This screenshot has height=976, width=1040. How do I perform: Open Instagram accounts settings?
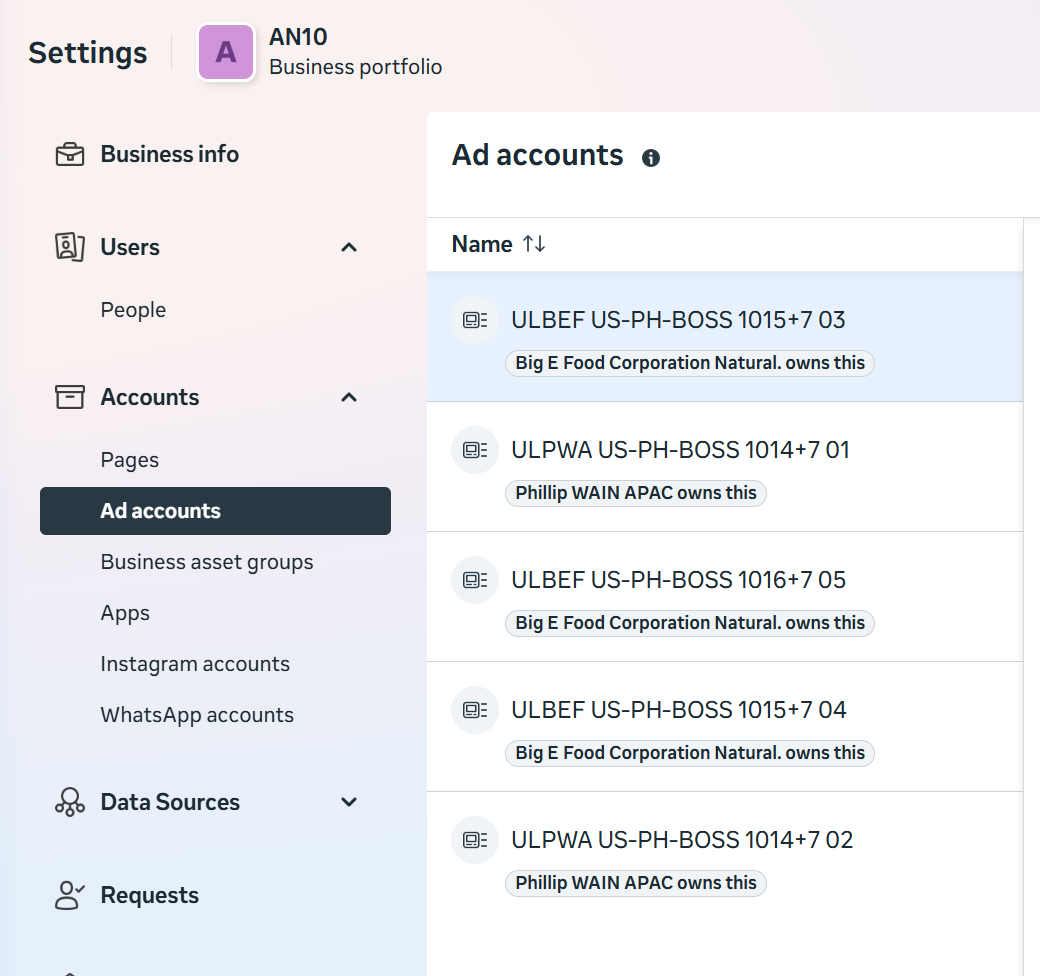click(x=195, y=664)
